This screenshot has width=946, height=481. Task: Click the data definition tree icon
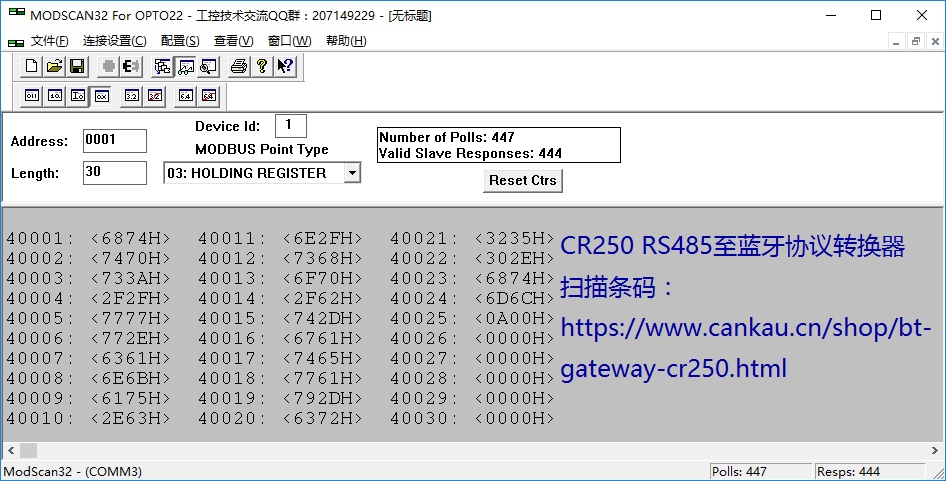coord(162,66)
